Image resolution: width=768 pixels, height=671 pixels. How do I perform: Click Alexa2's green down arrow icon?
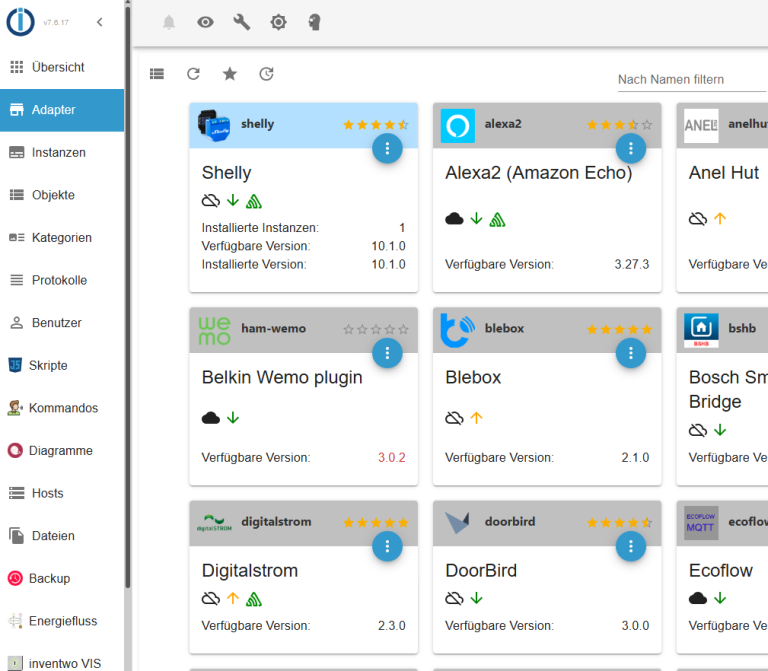click(477, 218)
